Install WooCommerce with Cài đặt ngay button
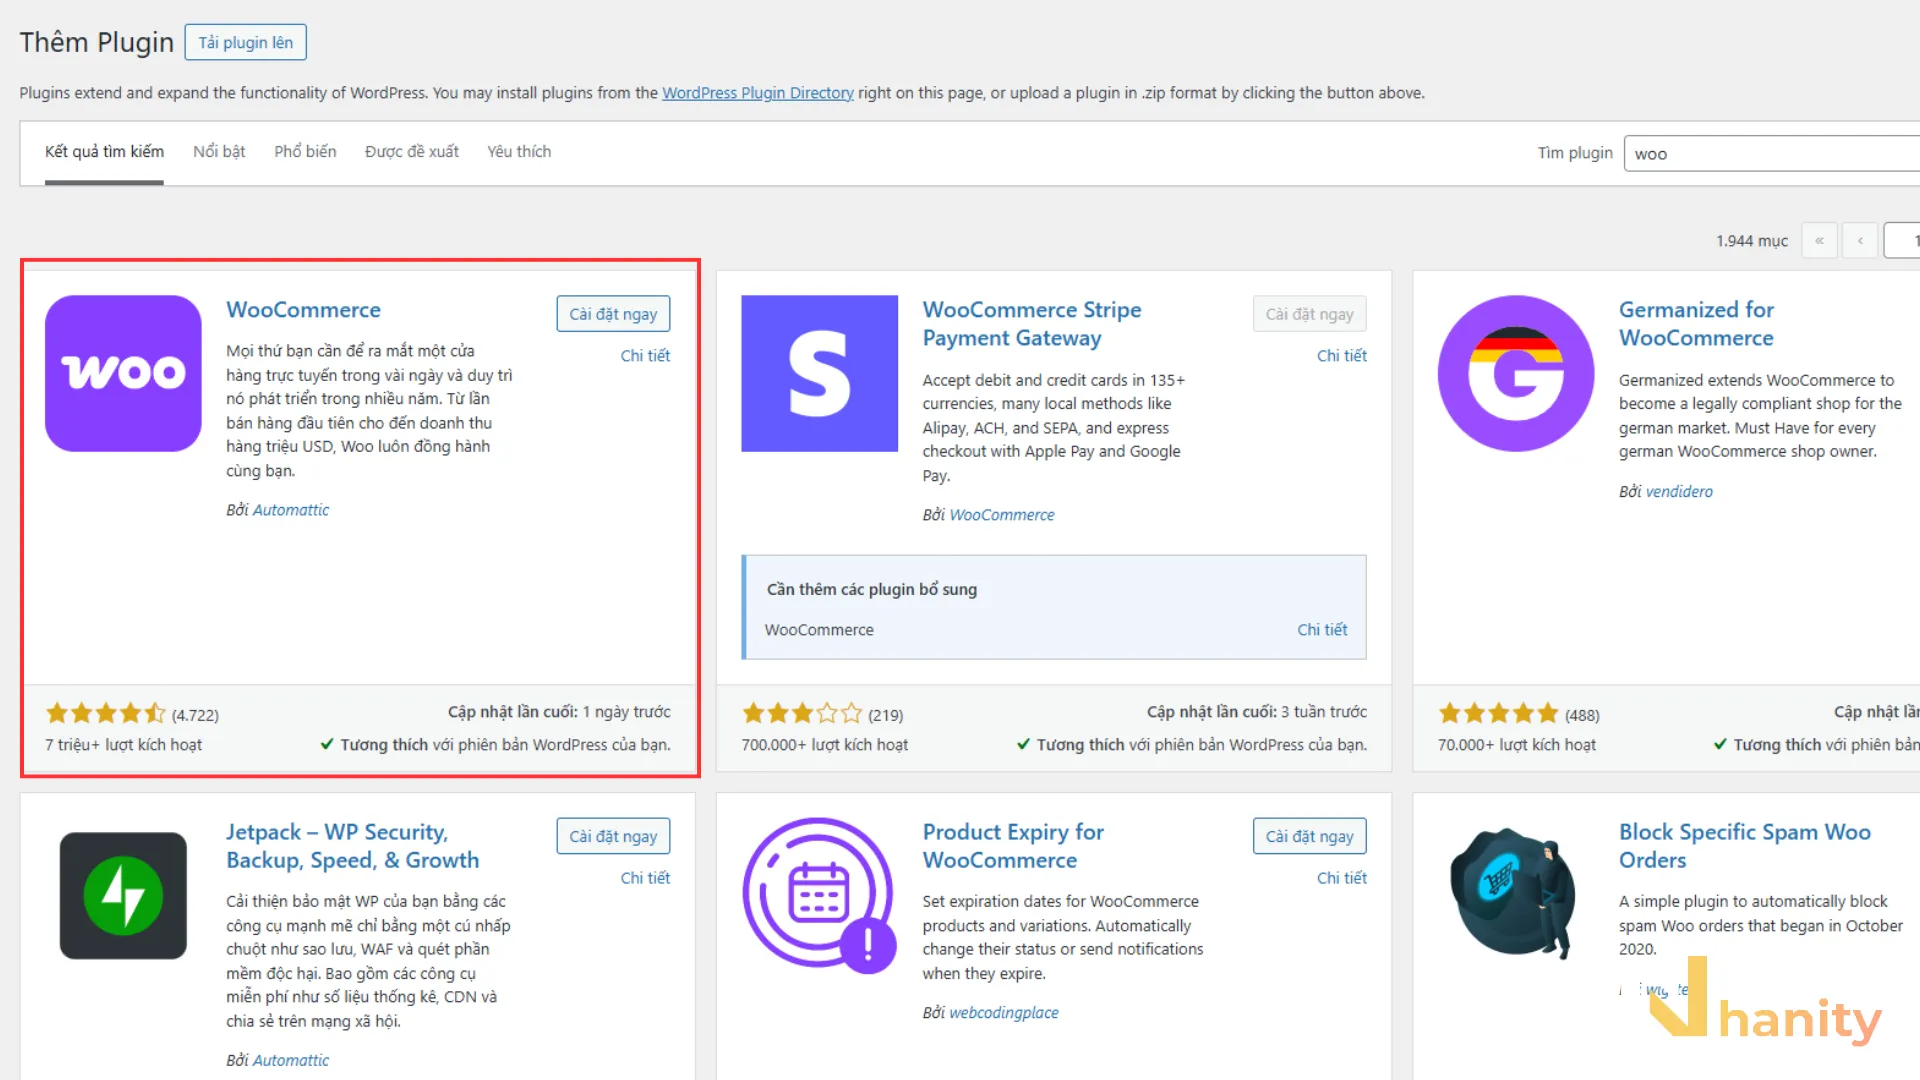 pos(613,314)
